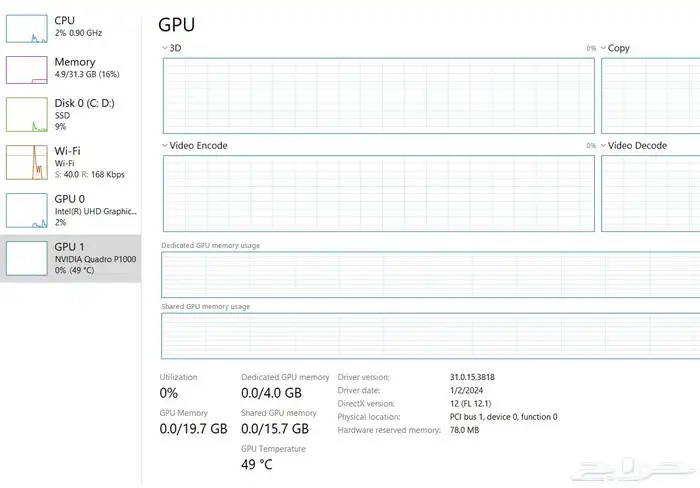Click the GPU 0 graph thumbnail

coord(27,210)
